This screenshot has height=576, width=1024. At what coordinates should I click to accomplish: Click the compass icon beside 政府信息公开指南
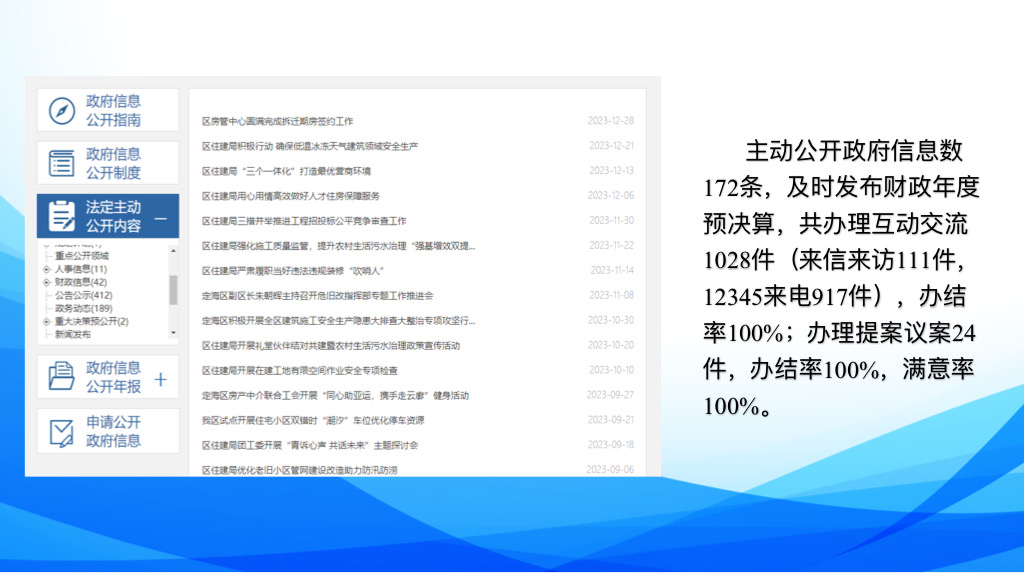click(x=62, y=110)
